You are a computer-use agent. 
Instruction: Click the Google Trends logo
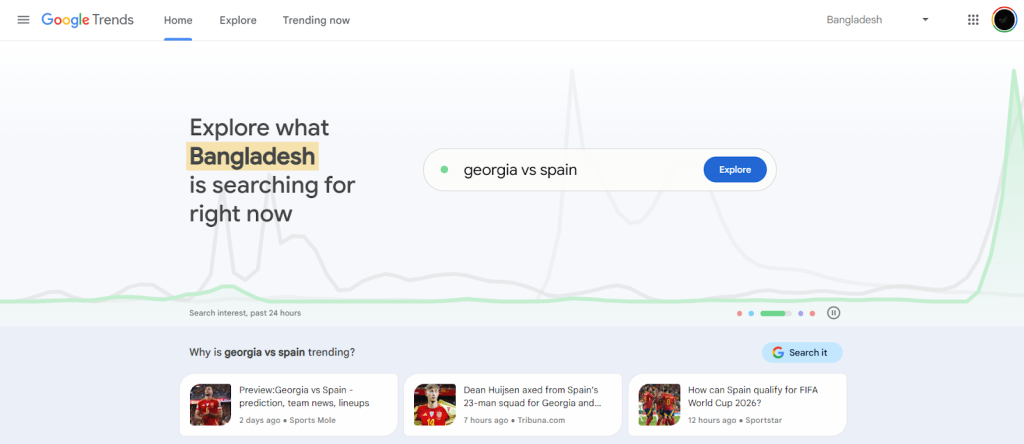[87, 20]
